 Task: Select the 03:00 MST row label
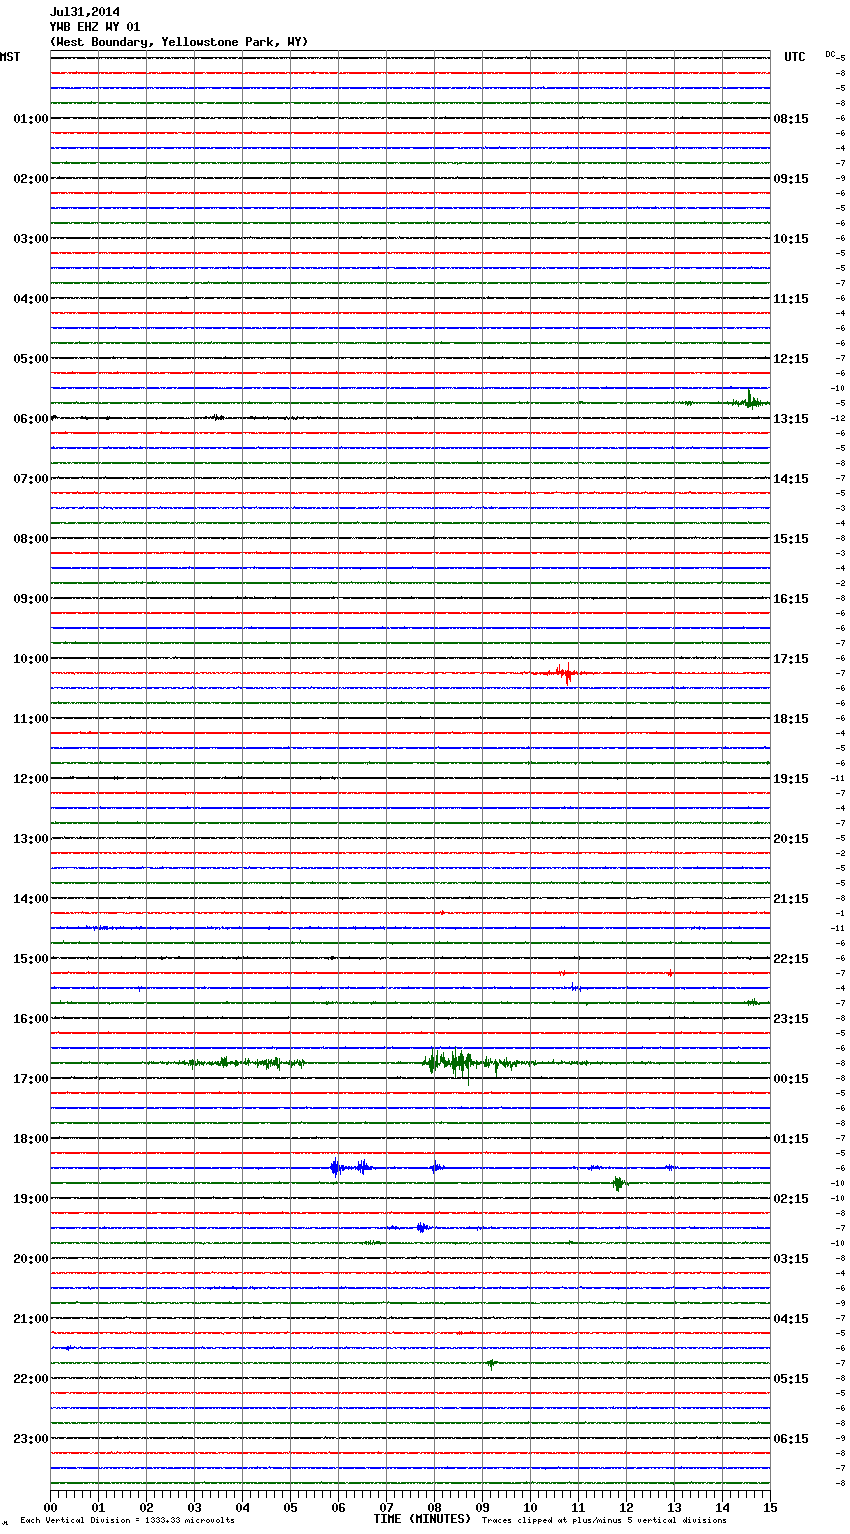tap(31, 239)
